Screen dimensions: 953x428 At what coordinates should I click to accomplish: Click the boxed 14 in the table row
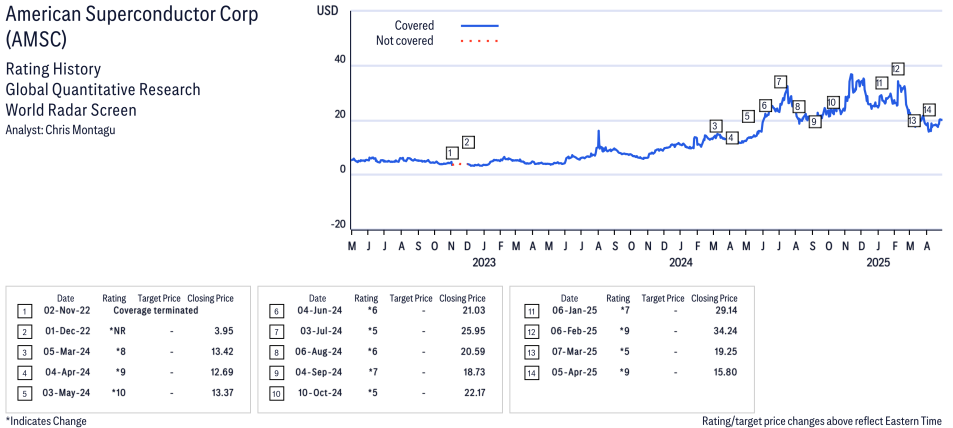pos(531,373)
